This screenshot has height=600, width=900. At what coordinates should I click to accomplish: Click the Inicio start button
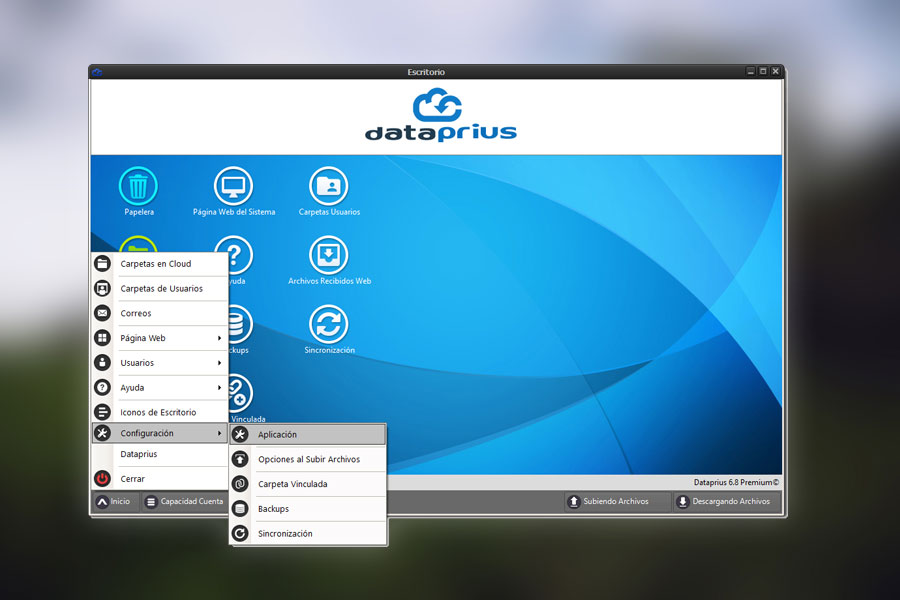tap(114, 501)
